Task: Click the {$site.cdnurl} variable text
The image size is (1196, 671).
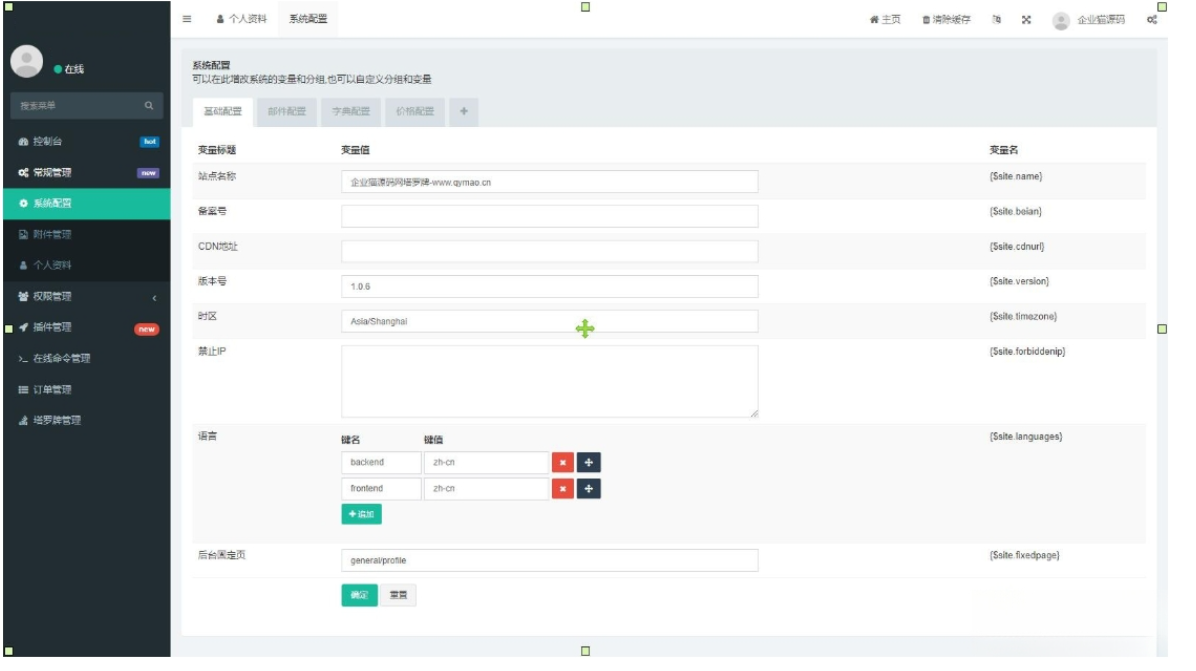Action: point(1017,247)
